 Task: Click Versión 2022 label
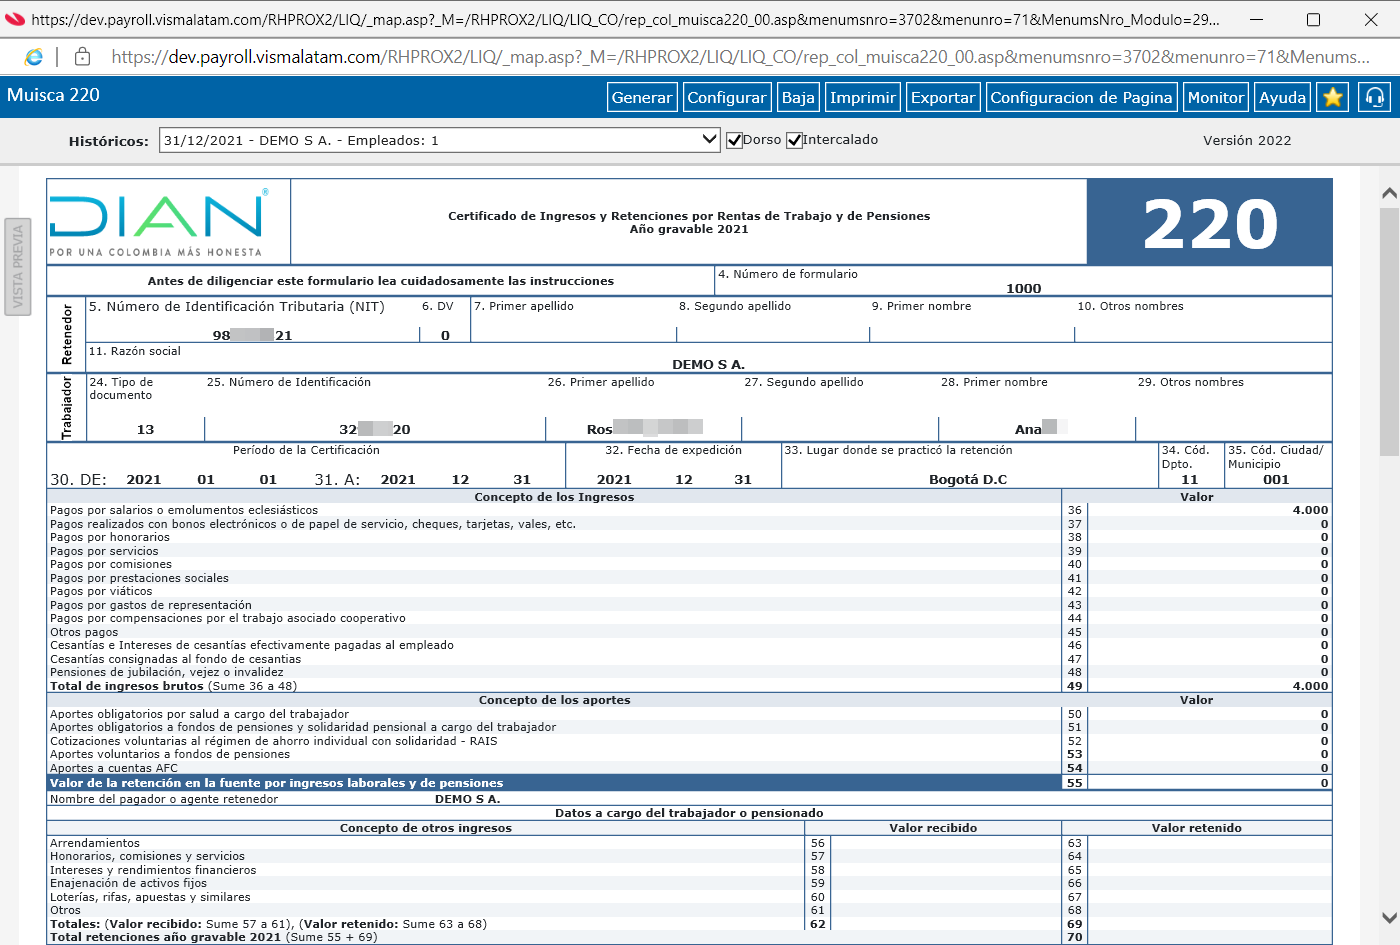[1247, 140]
